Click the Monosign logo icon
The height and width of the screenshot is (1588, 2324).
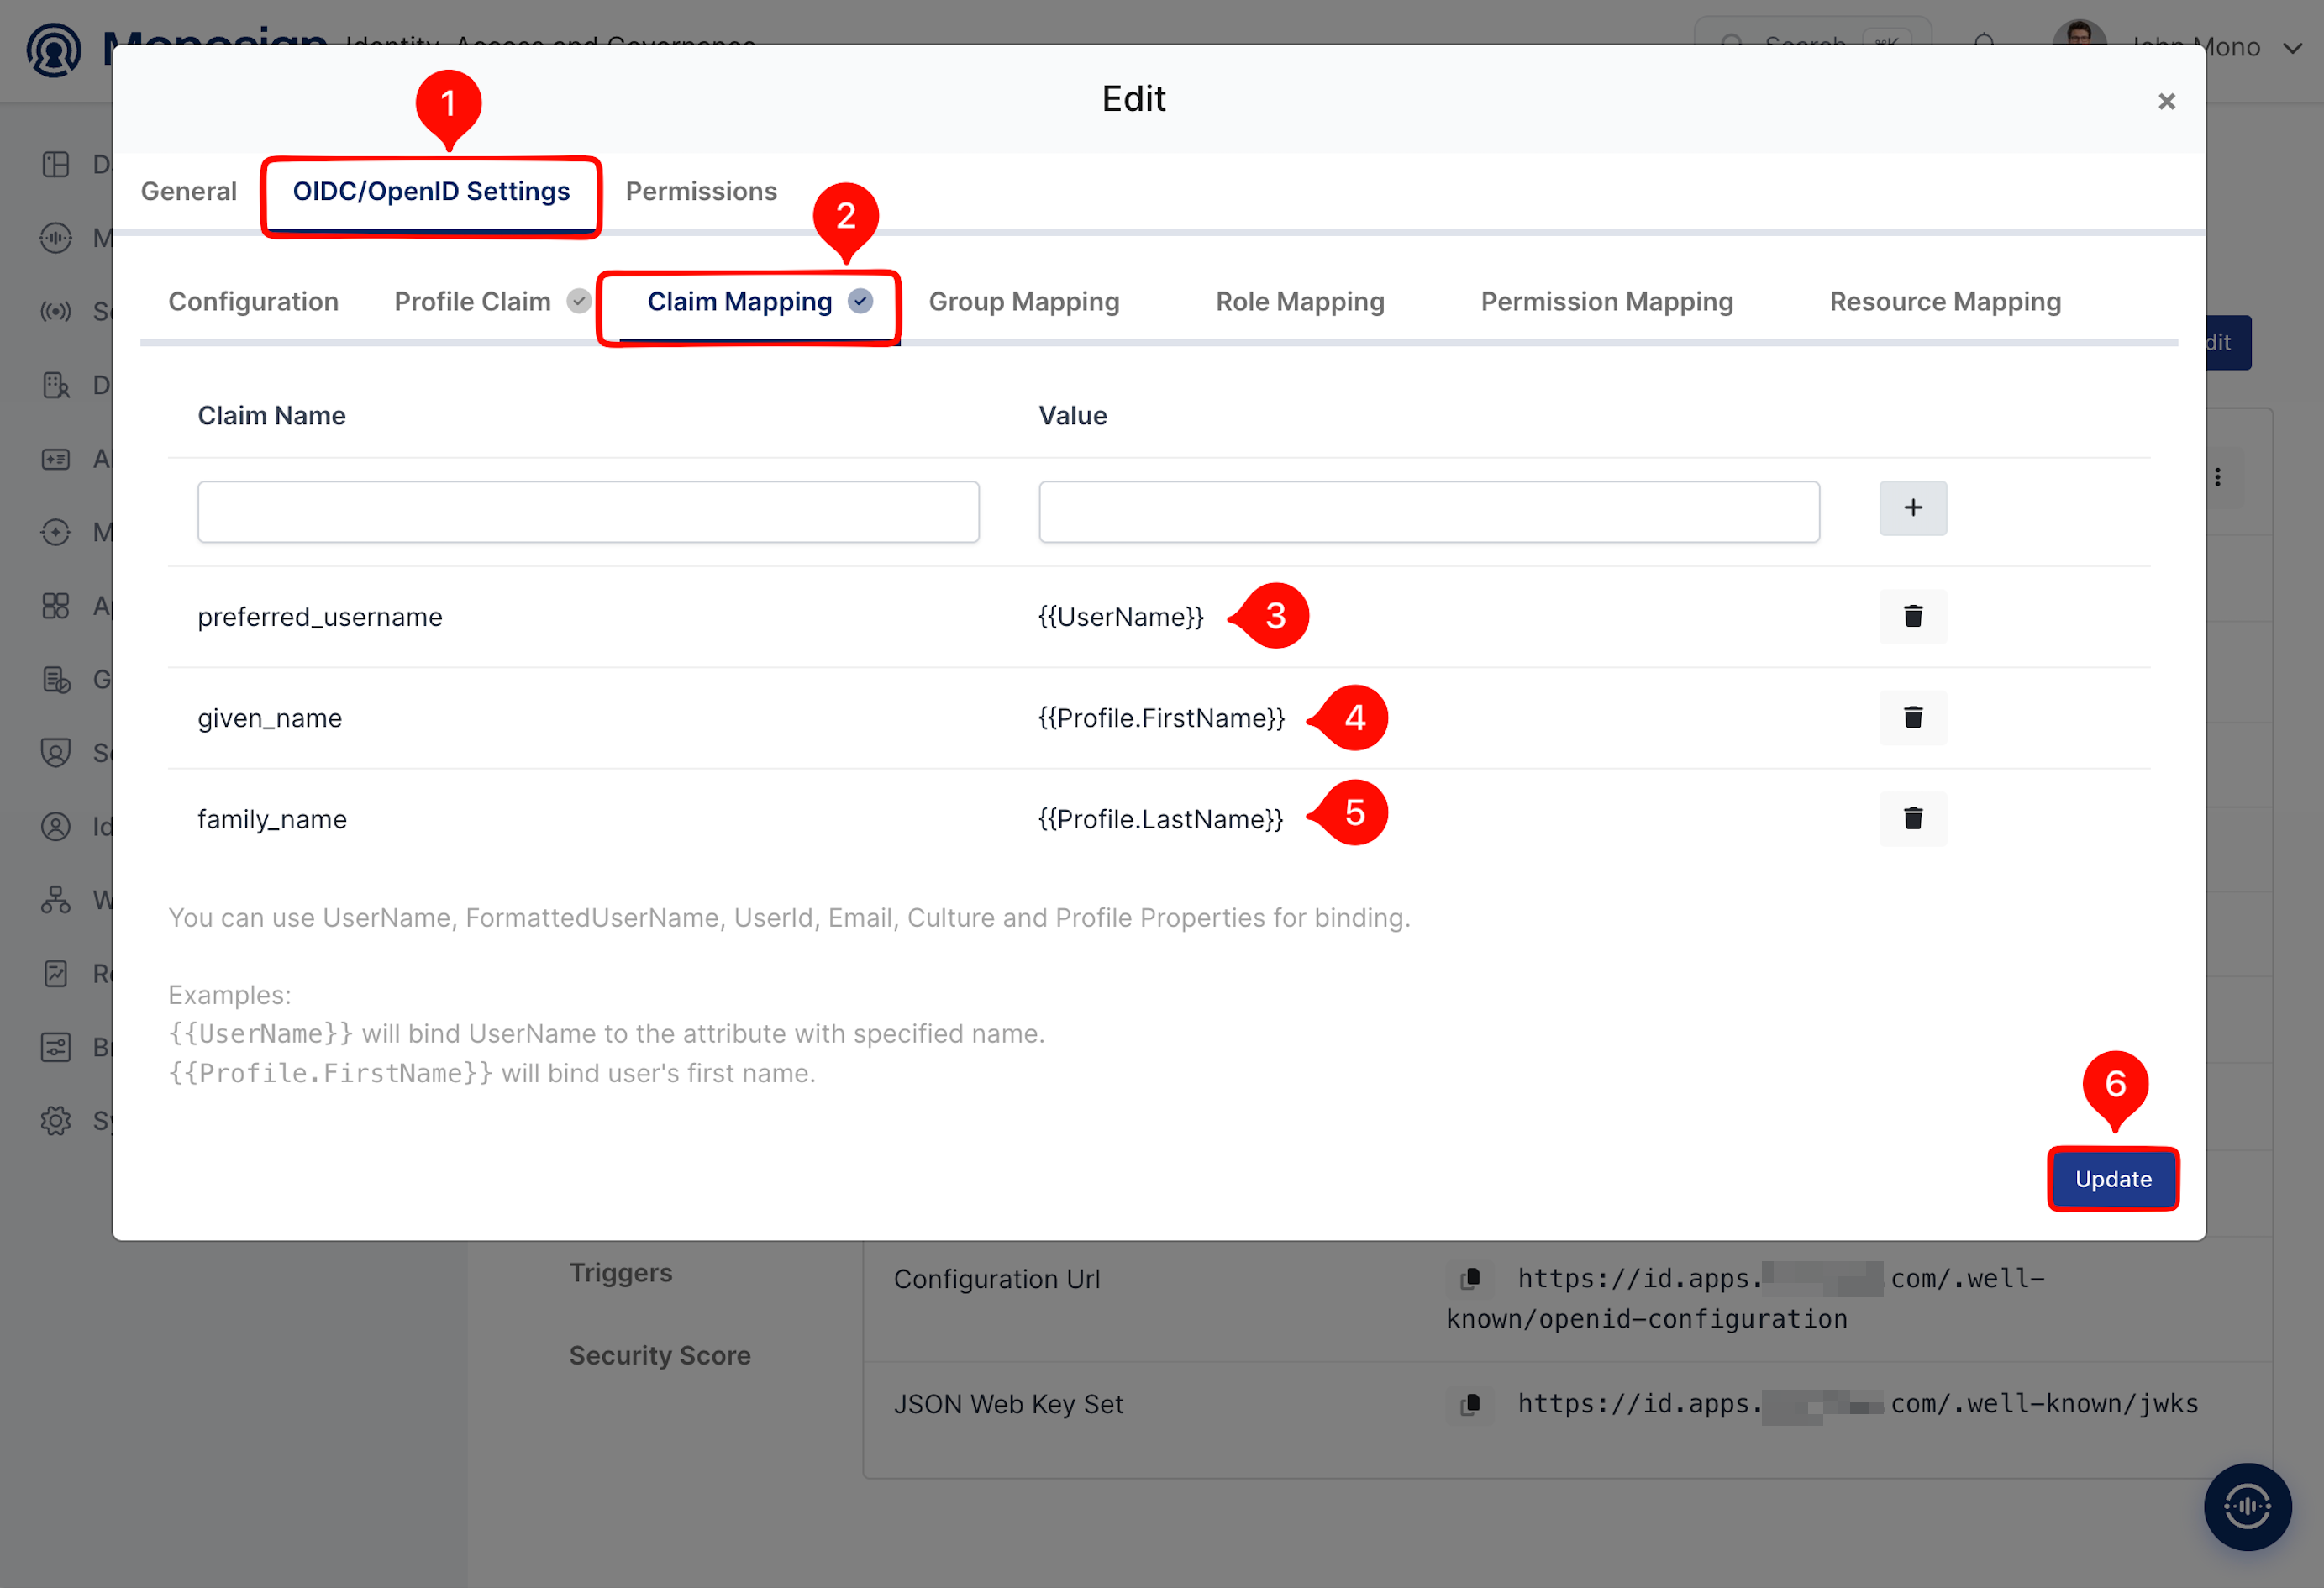[53, 50]
